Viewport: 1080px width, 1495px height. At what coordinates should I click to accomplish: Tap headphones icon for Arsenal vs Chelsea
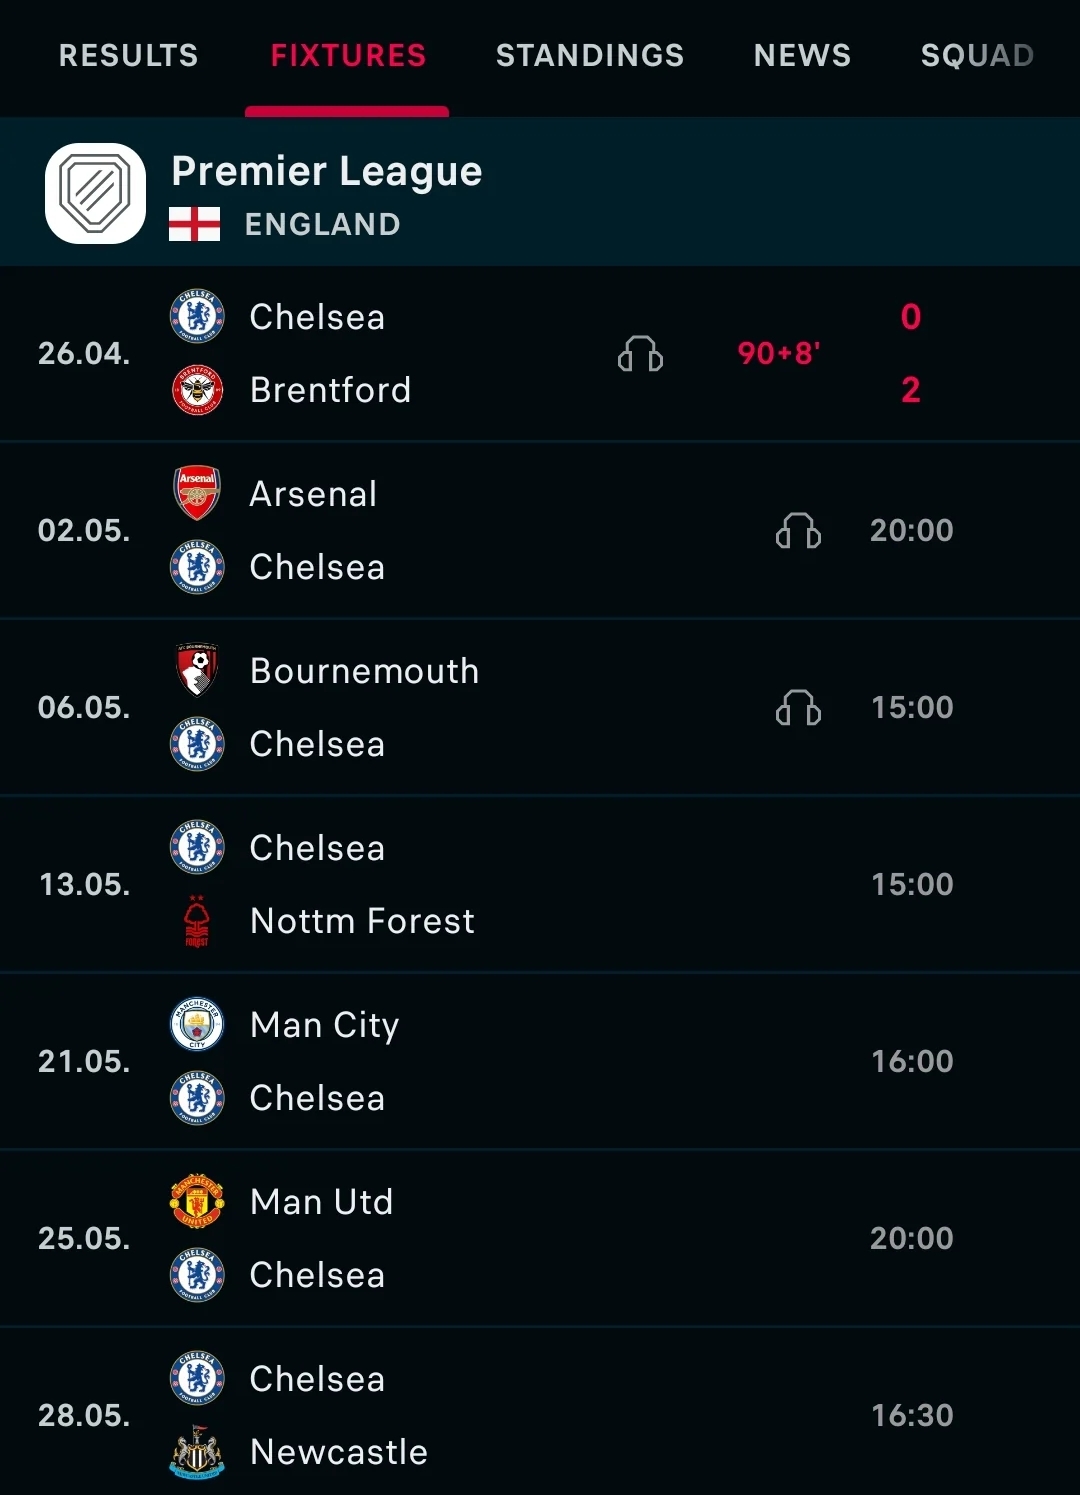pos(798,531)
